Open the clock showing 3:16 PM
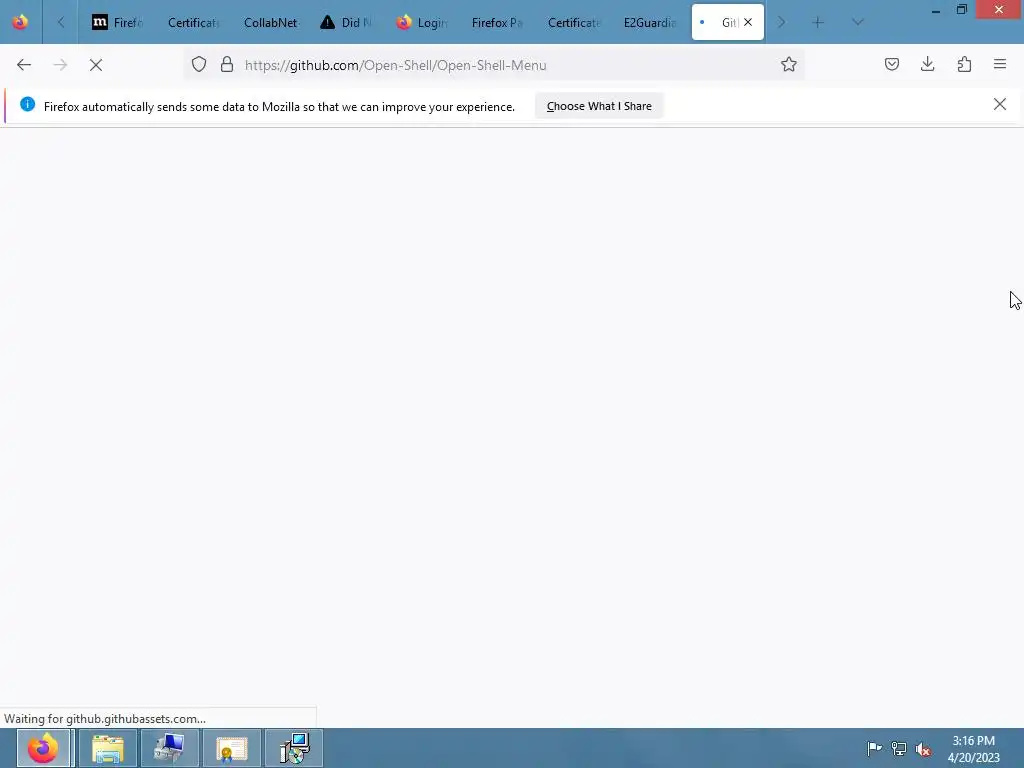 coord(973,749)
